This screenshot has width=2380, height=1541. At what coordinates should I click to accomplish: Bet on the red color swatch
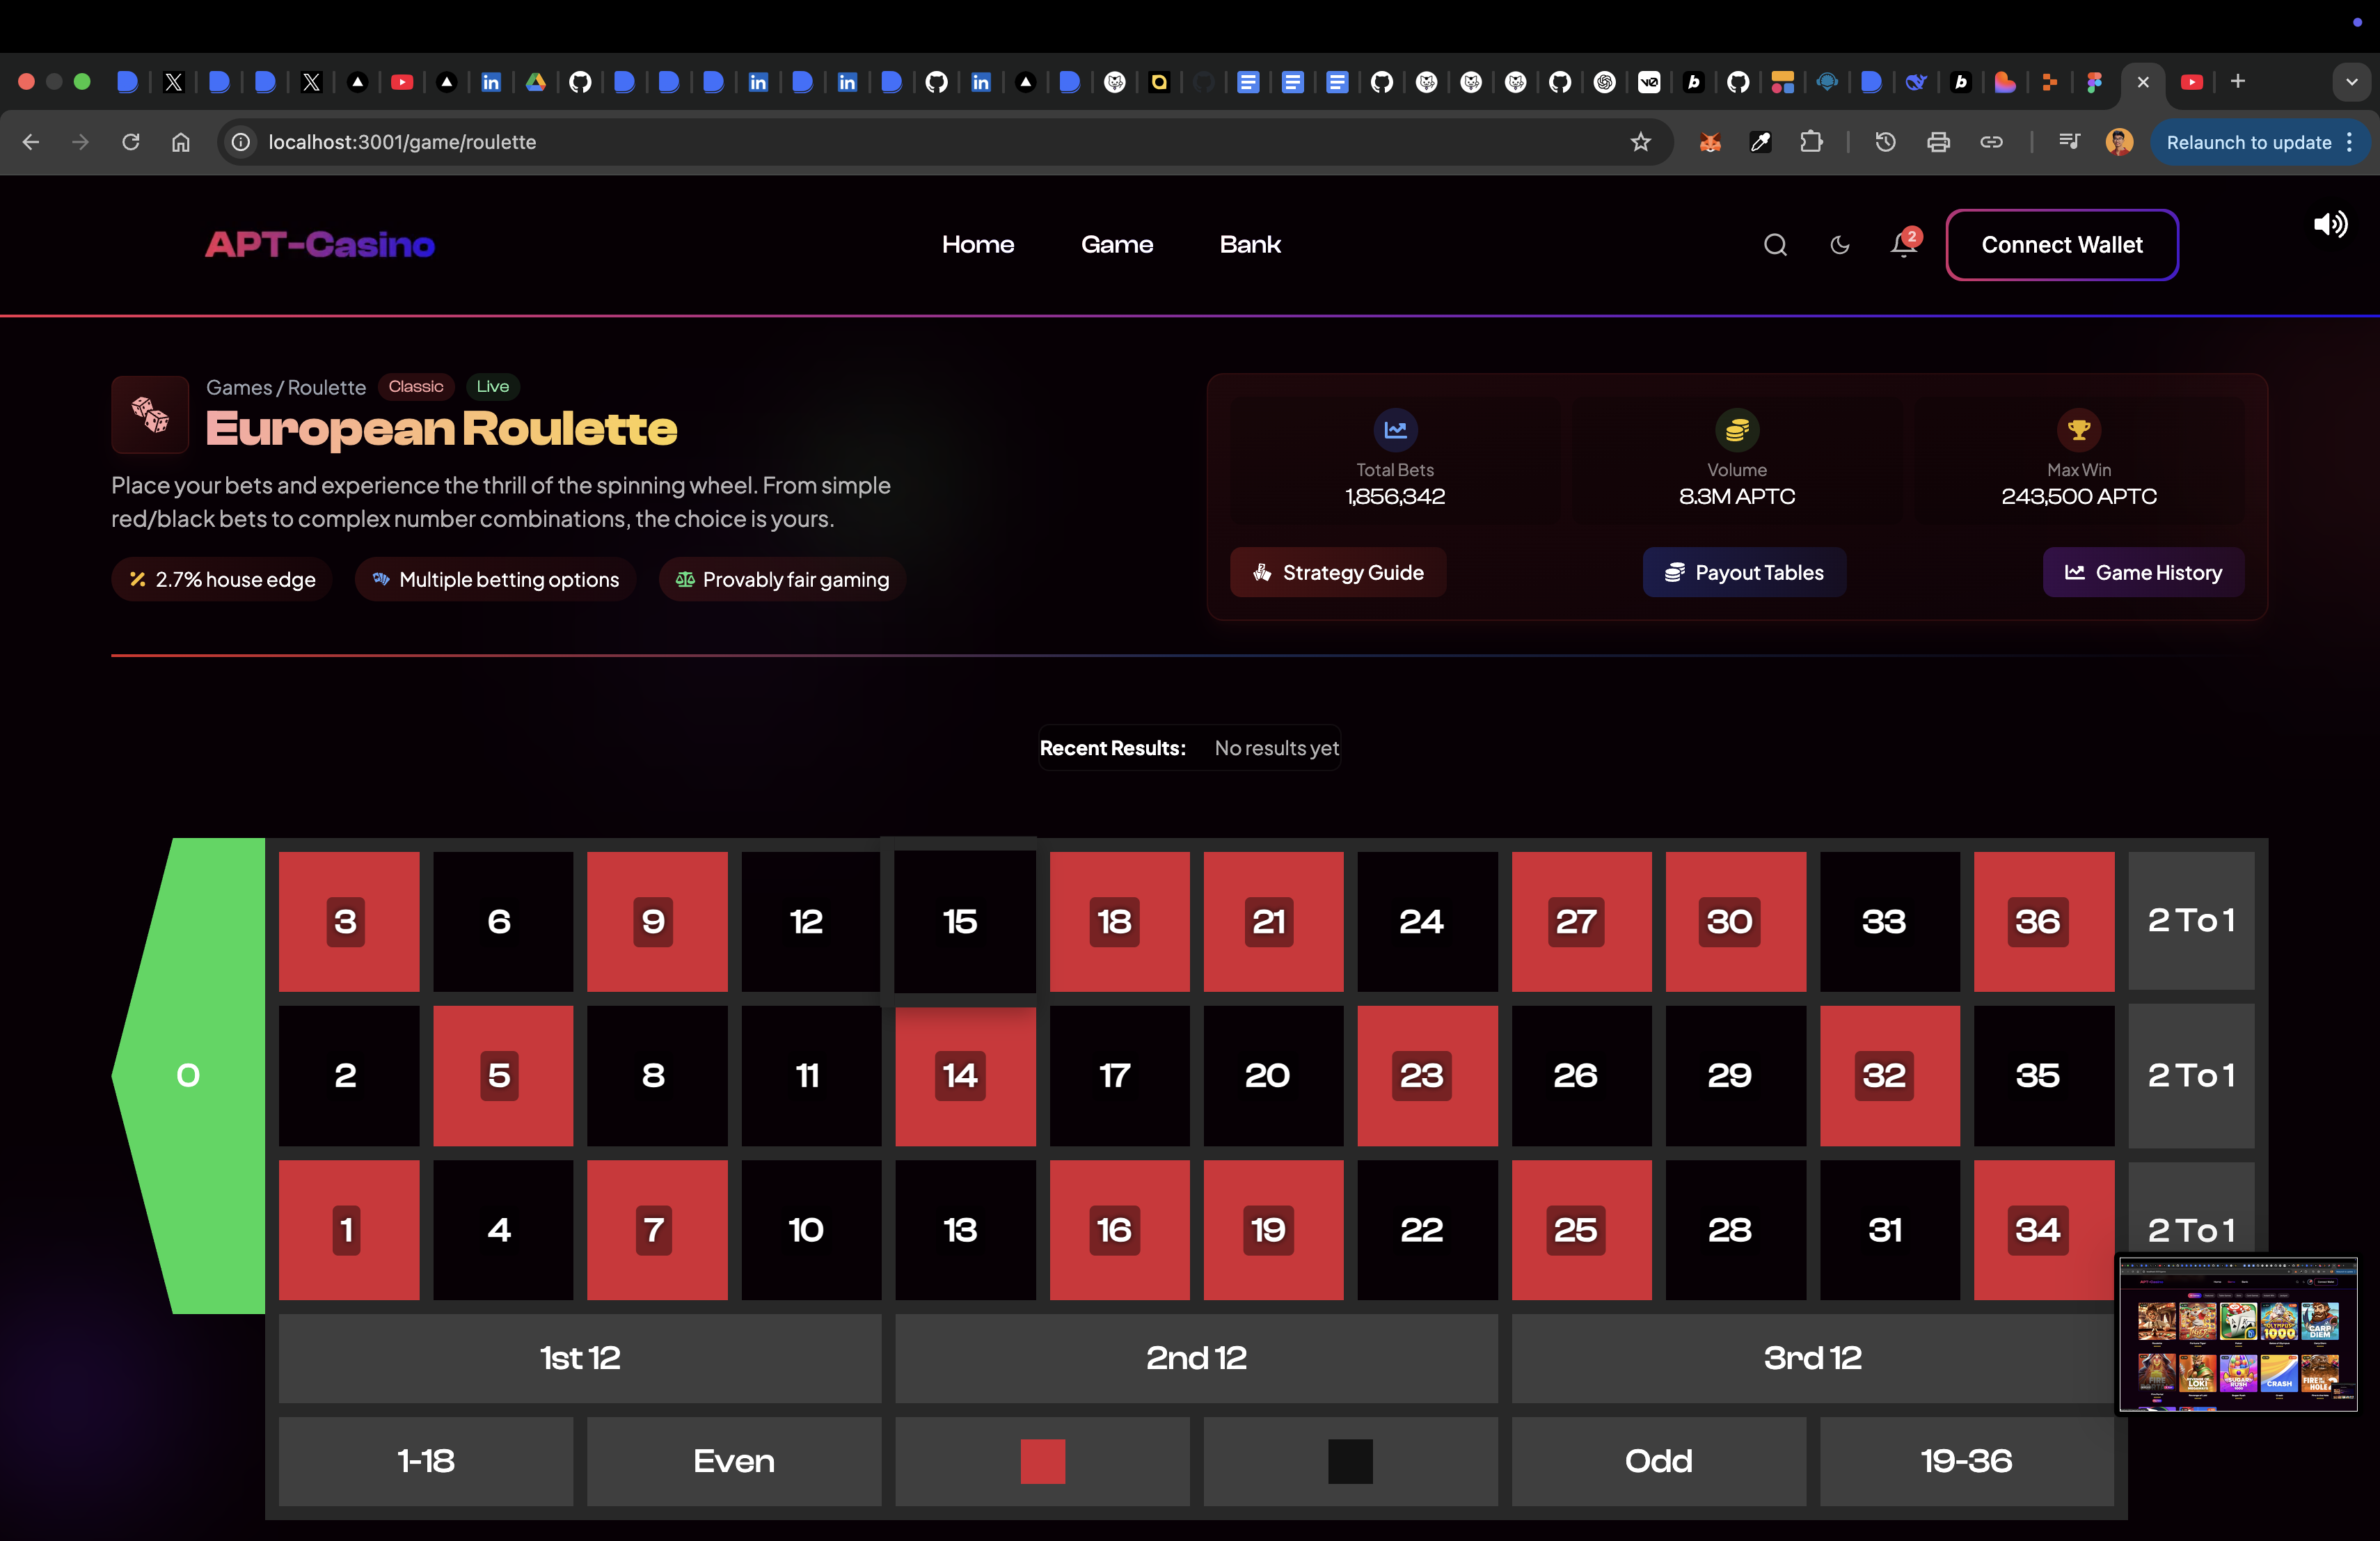(x=1042, y=1461)
